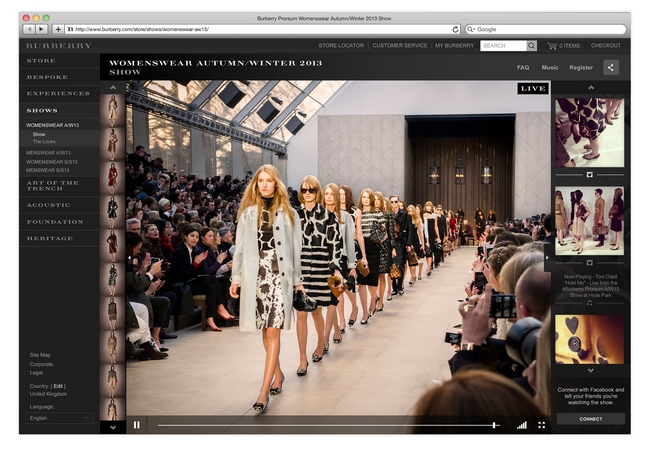Viewport: 650px width, 449px height.
Task: Click LIVE badge on video
Action: (x=533, y=88)
